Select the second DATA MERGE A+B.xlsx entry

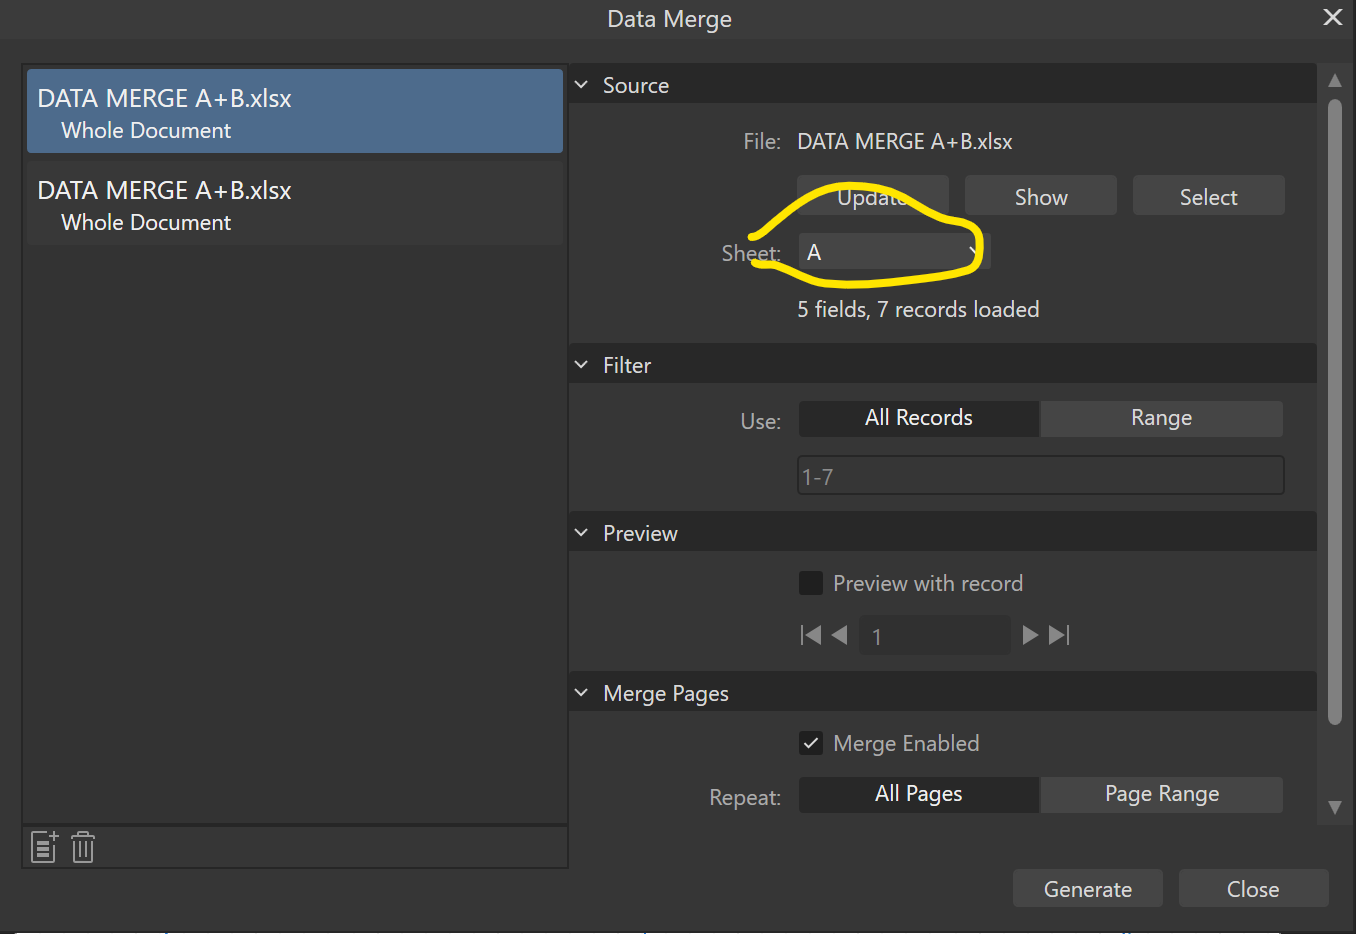point(294,204)
